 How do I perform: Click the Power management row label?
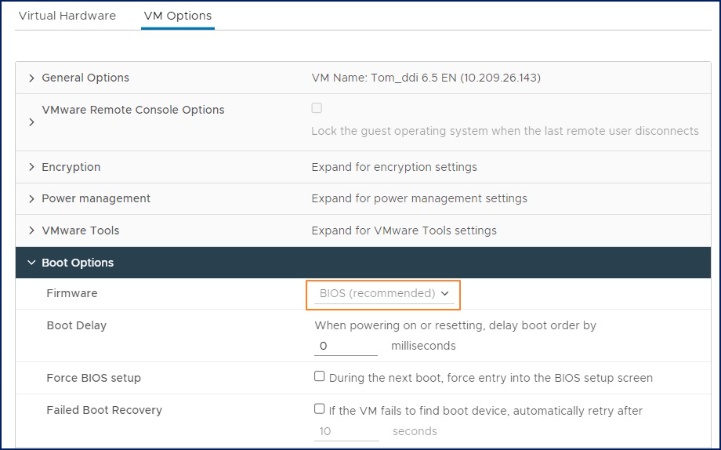(96, 199)
